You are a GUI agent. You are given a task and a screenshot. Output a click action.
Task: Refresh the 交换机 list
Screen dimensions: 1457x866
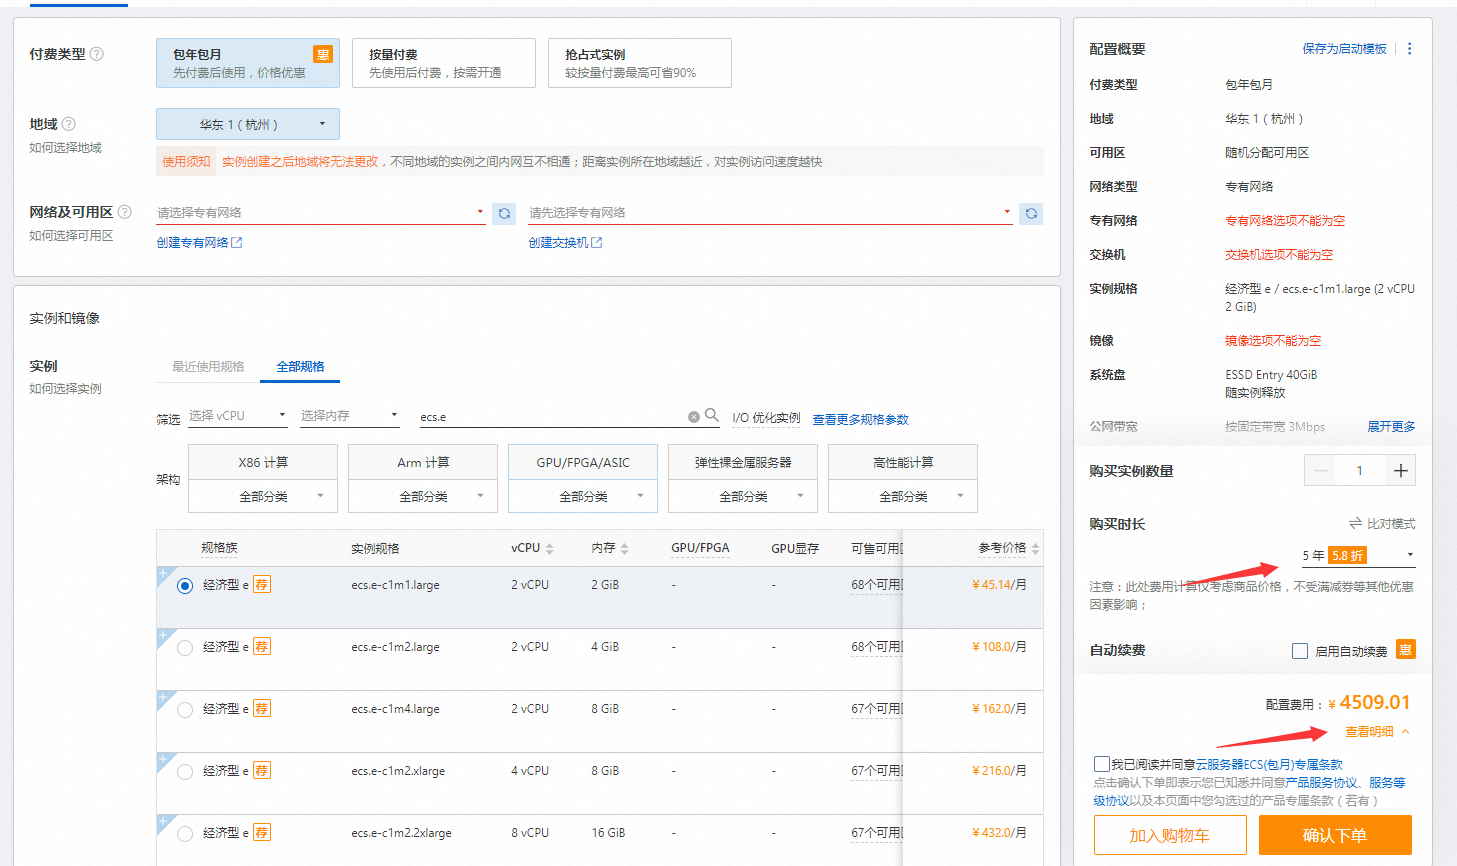(x=1031, y=213)
